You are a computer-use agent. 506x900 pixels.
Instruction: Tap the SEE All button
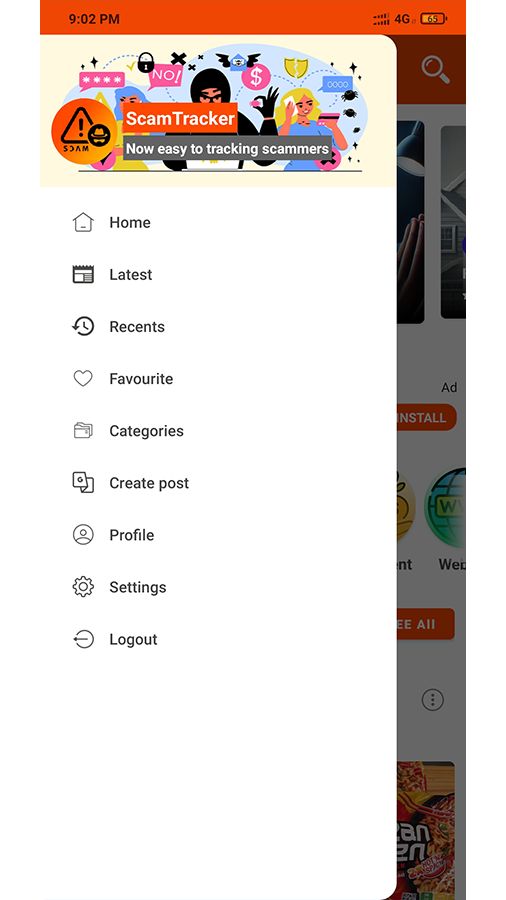tap(425, 624)
